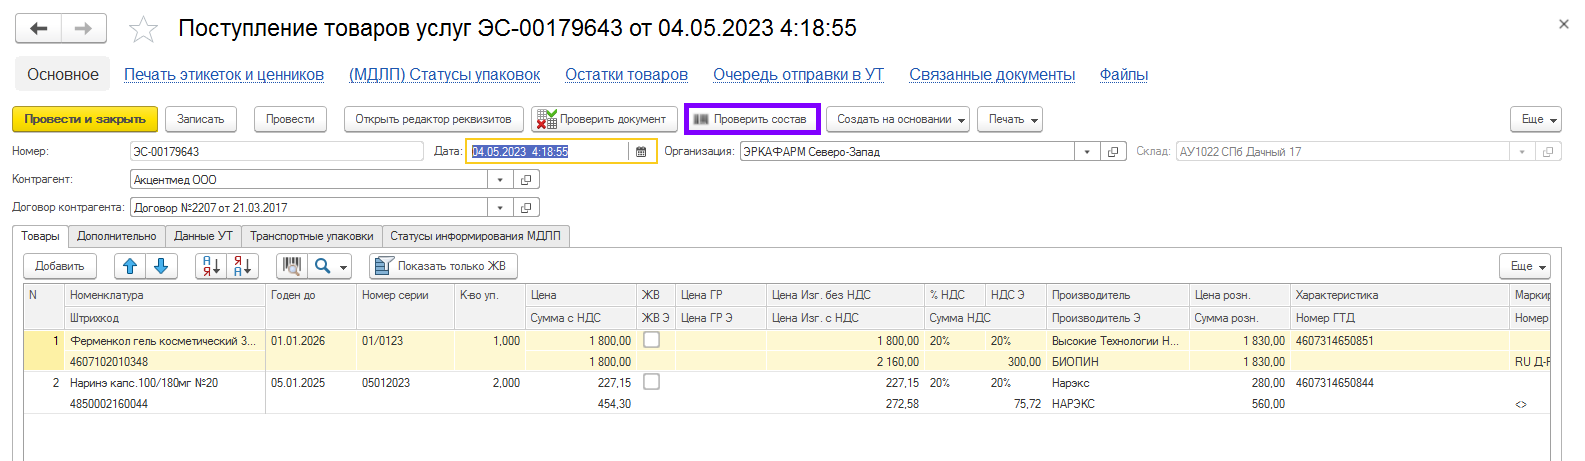
Task: Open the calendar picker next to date field
Action: tap(641, 152)
